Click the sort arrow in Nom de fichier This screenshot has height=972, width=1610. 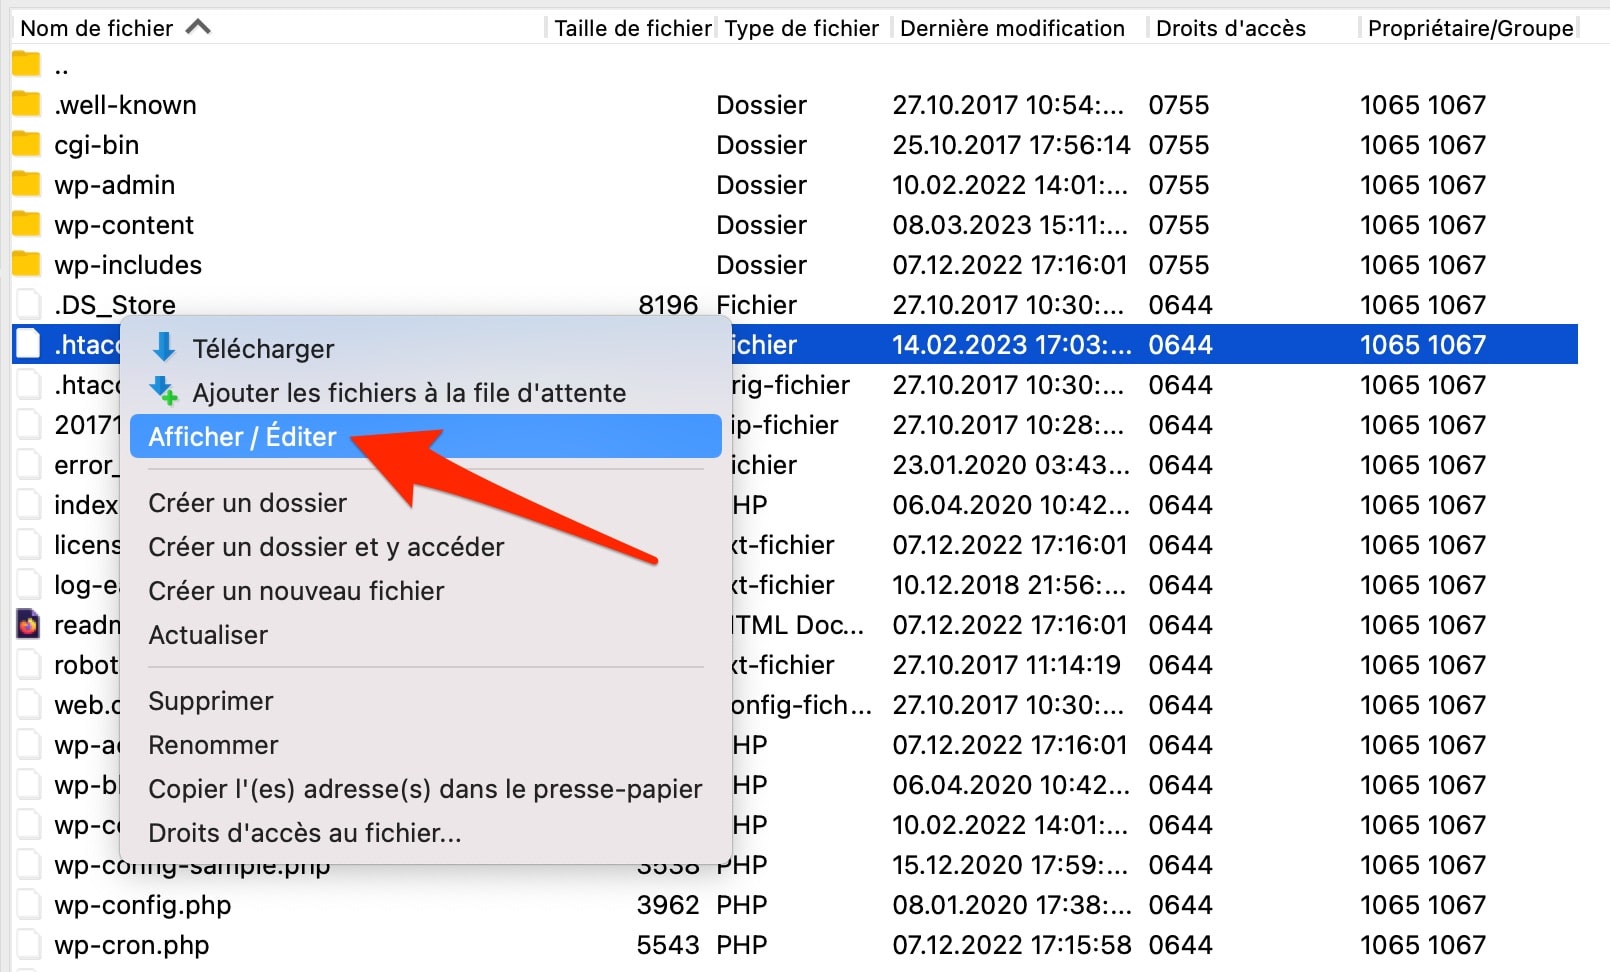tap(198, 27)
